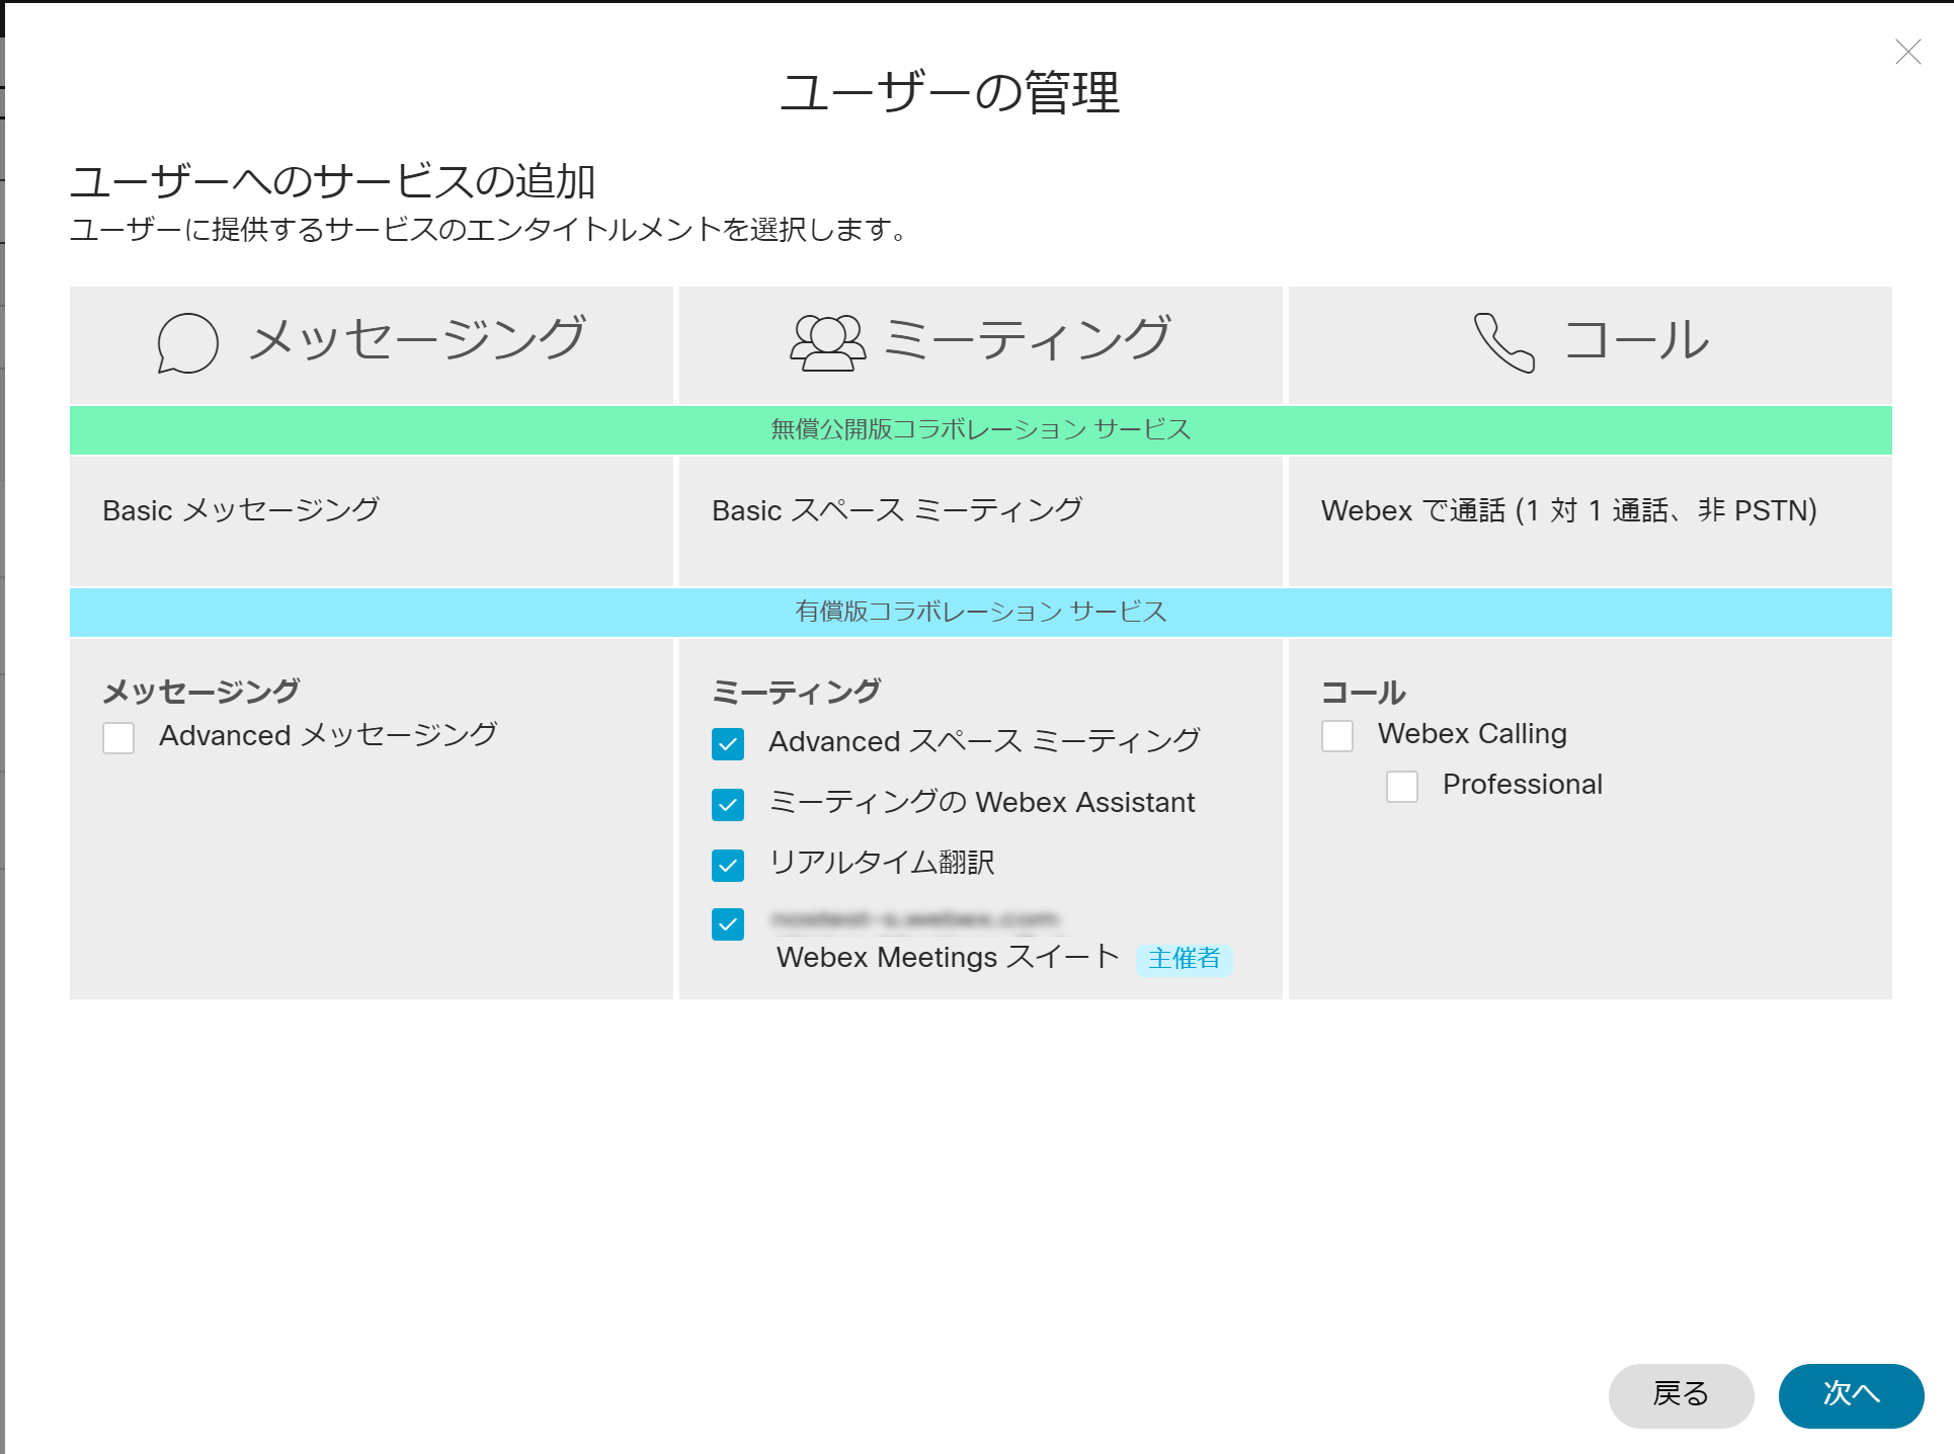The width and height of the screenshot is (1954, 1454).
Task: Click the bold ミーティング section label
Action: (796, 691)
